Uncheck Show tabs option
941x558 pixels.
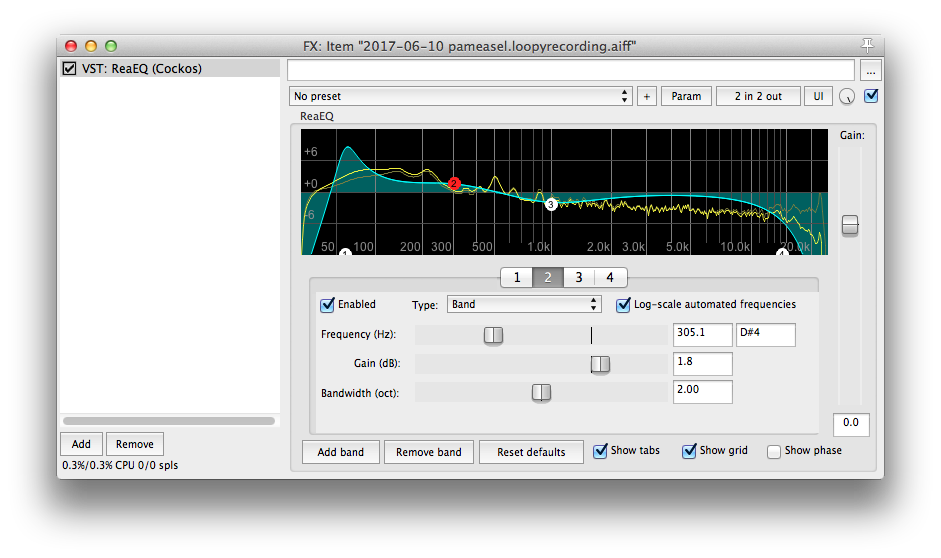600,451
